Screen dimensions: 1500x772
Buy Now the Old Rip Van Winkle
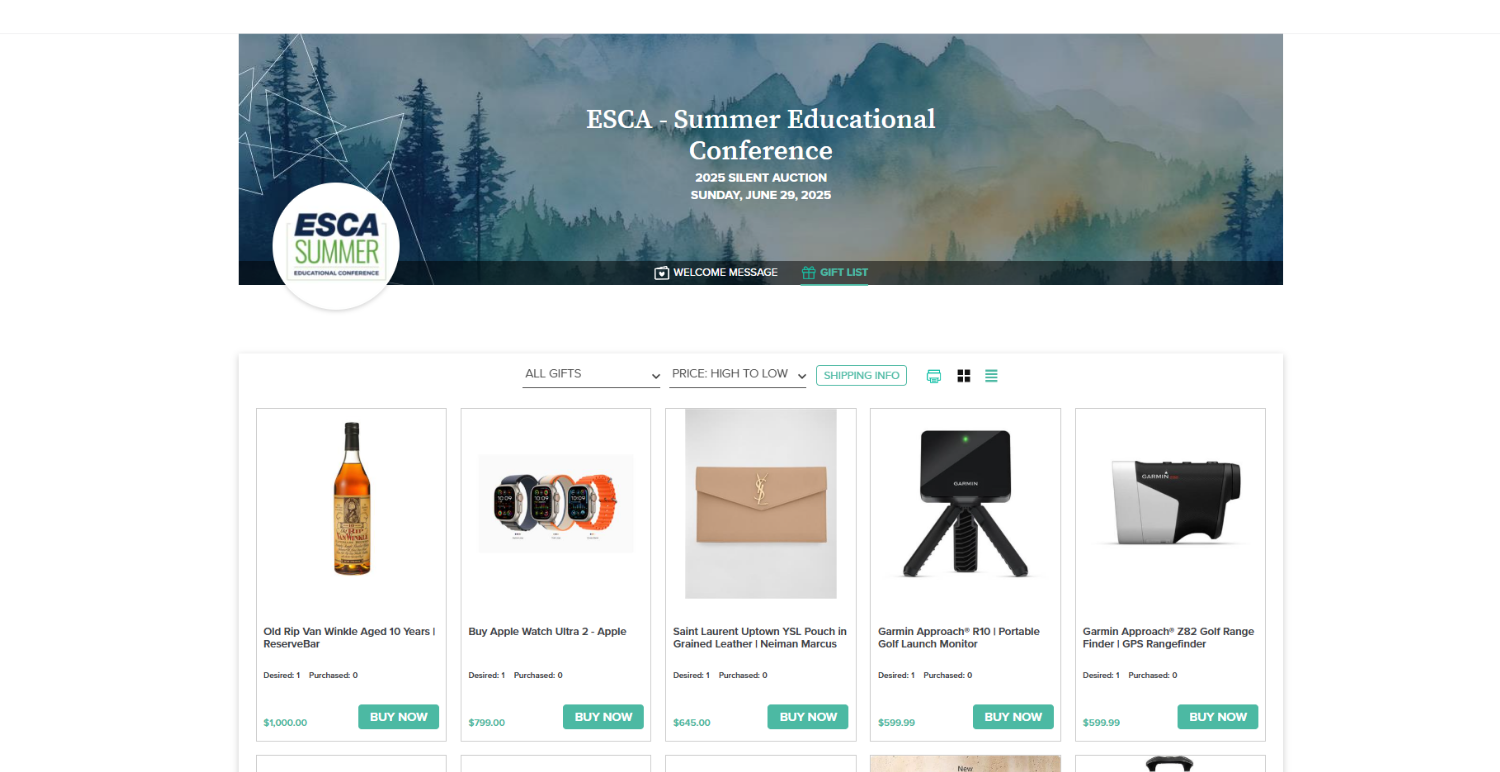click(398, 717)
